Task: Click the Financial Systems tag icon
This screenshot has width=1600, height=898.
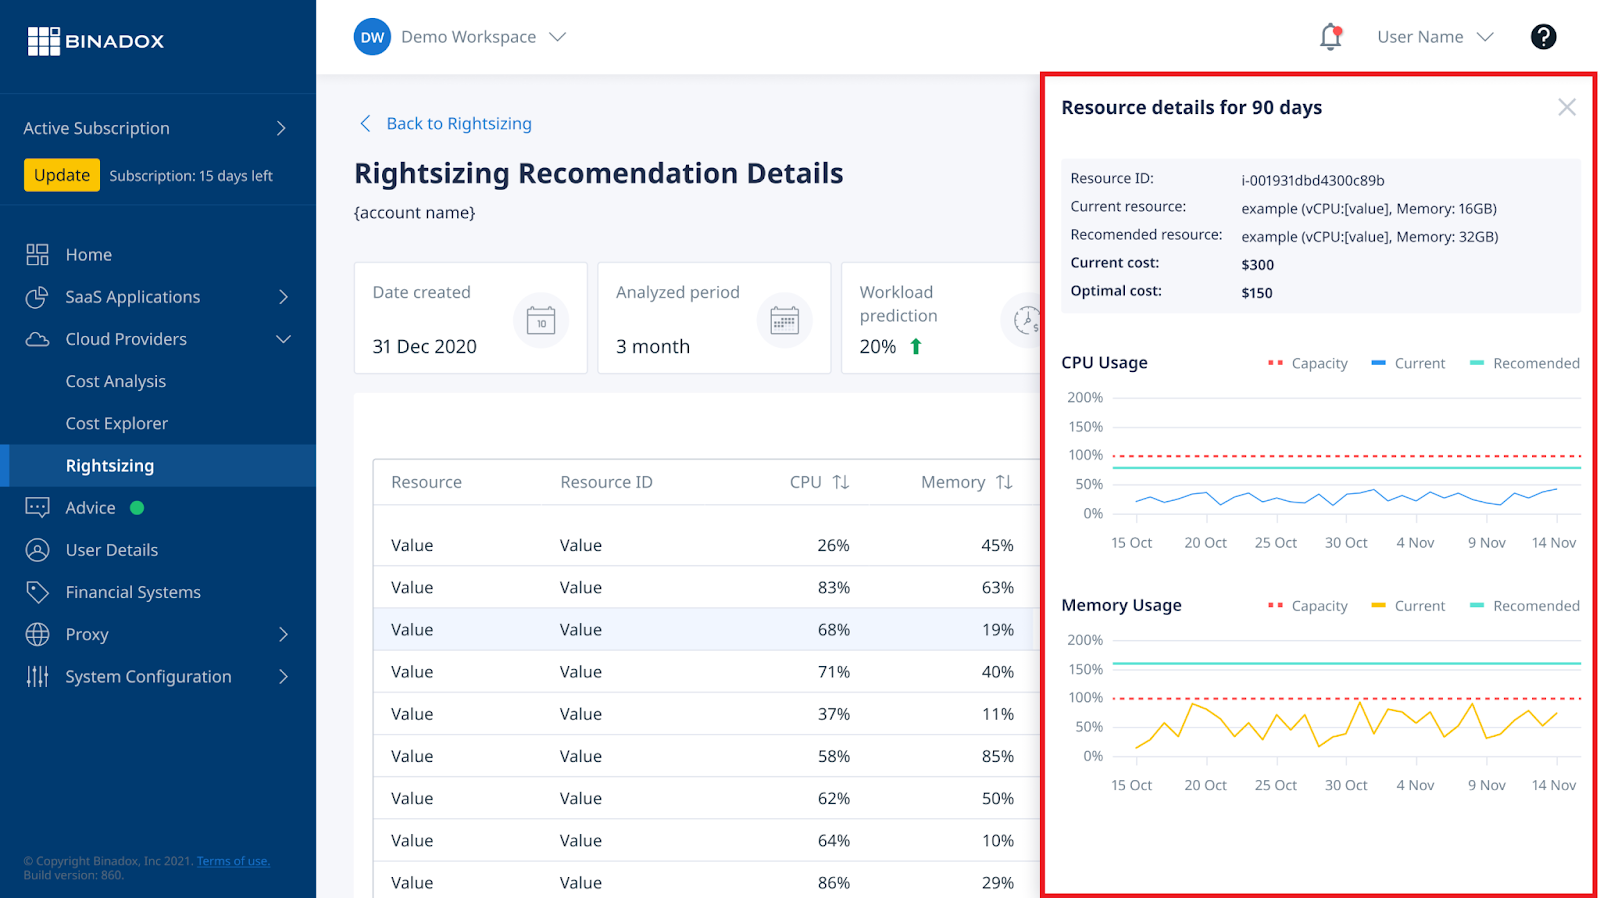Action: 37,592
